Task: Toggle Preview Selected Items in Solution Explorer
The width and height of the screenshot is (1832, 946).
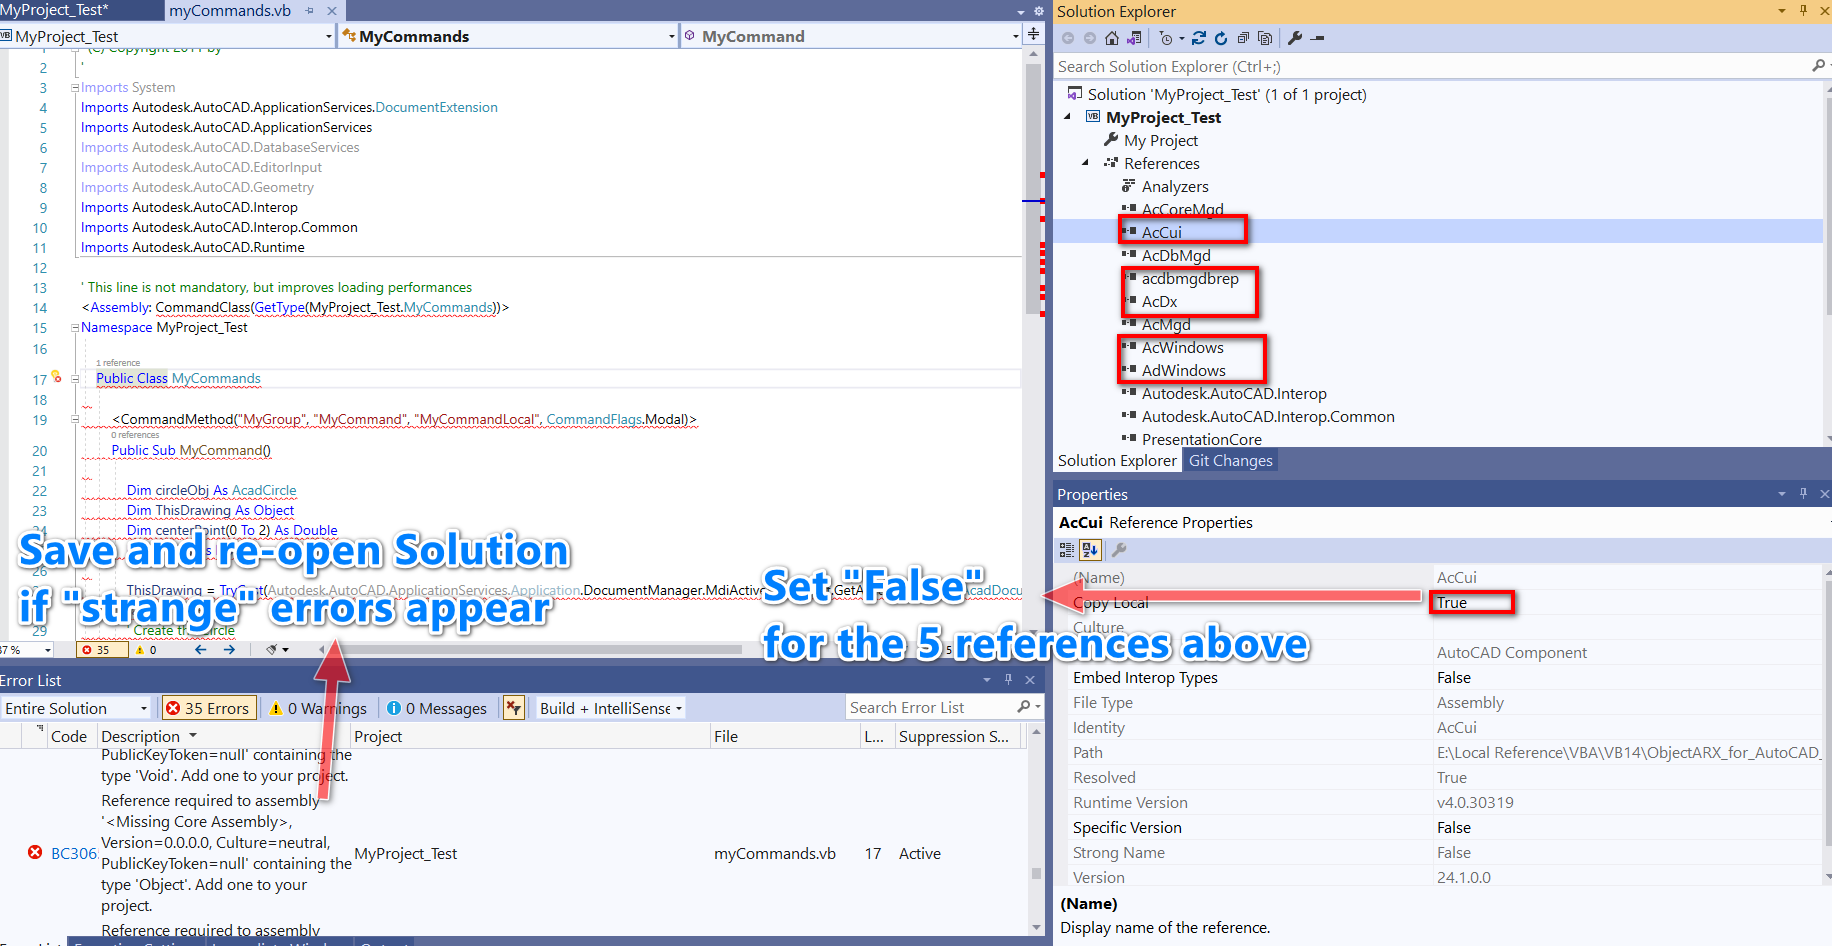Action: [x=1318, y=38]
